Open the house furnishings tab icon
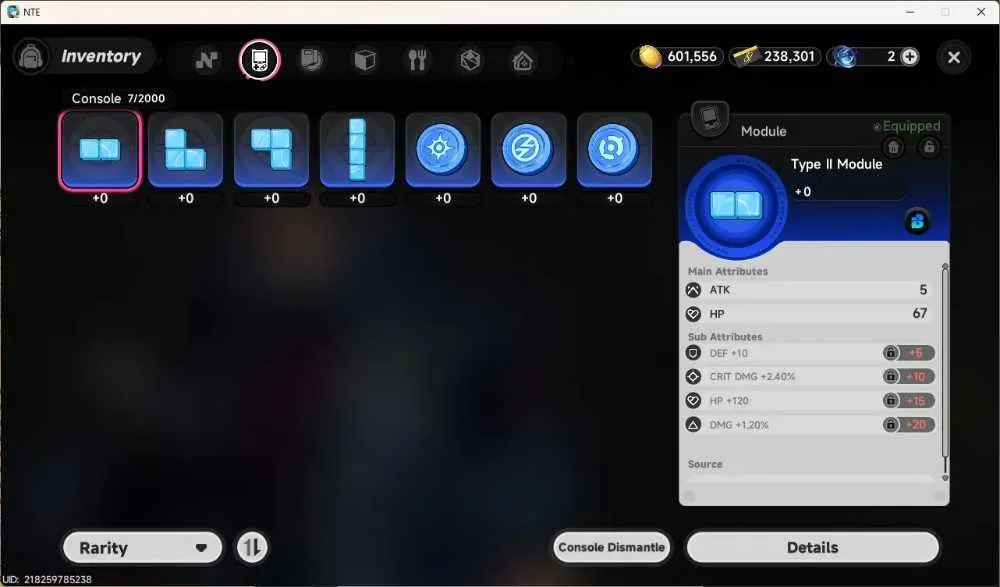The width and height of the screenshot is (1000, 587). pos(522,60)
